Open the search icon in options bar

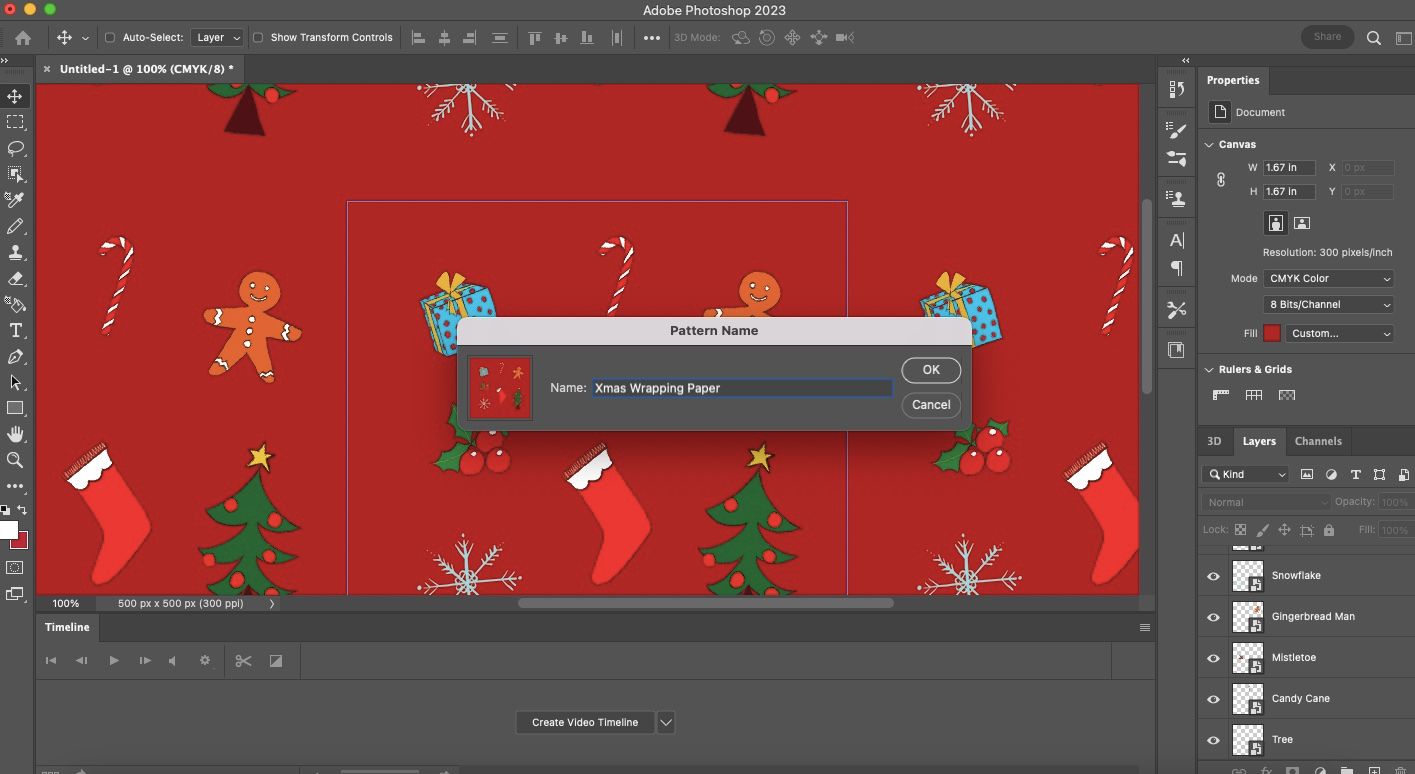point(1374,38)
